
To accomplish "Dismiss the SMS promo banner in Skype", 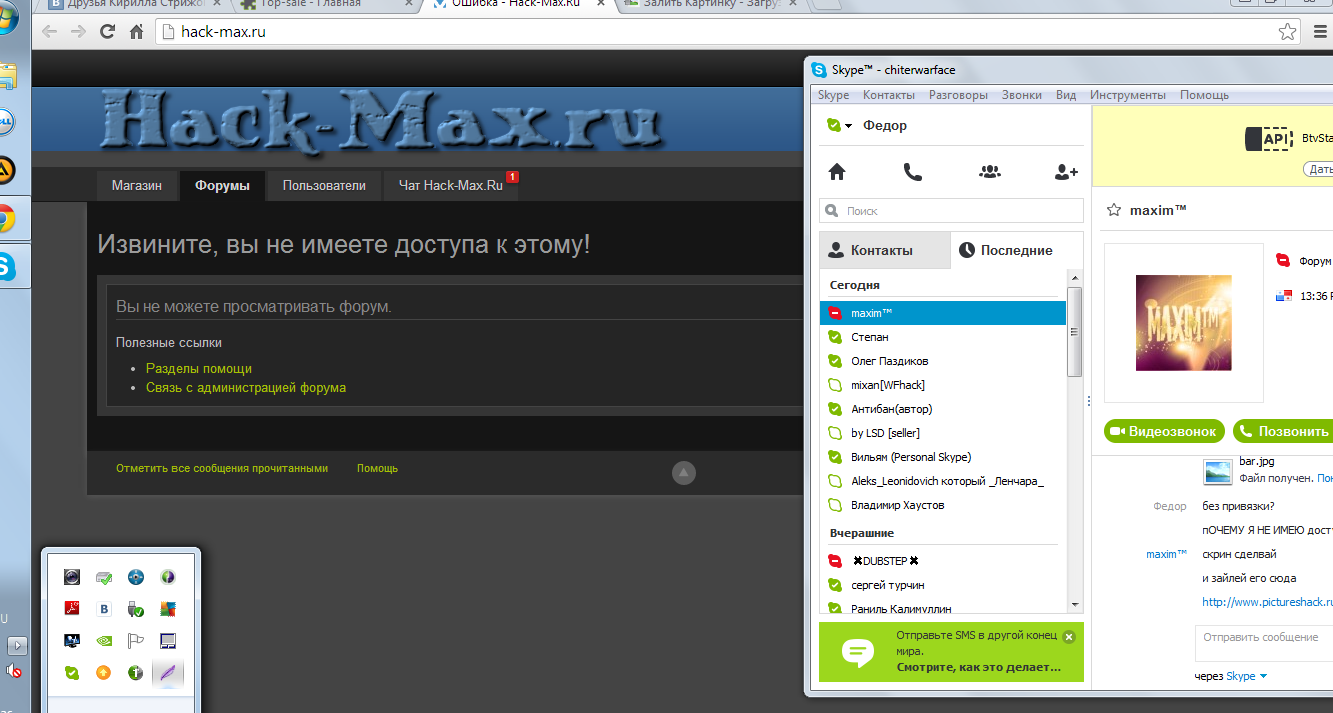I will [1068, 636].
